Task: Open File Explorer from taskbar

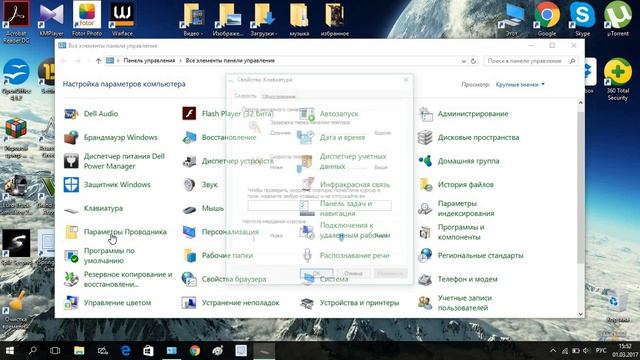Action: [x=79, y=351]
